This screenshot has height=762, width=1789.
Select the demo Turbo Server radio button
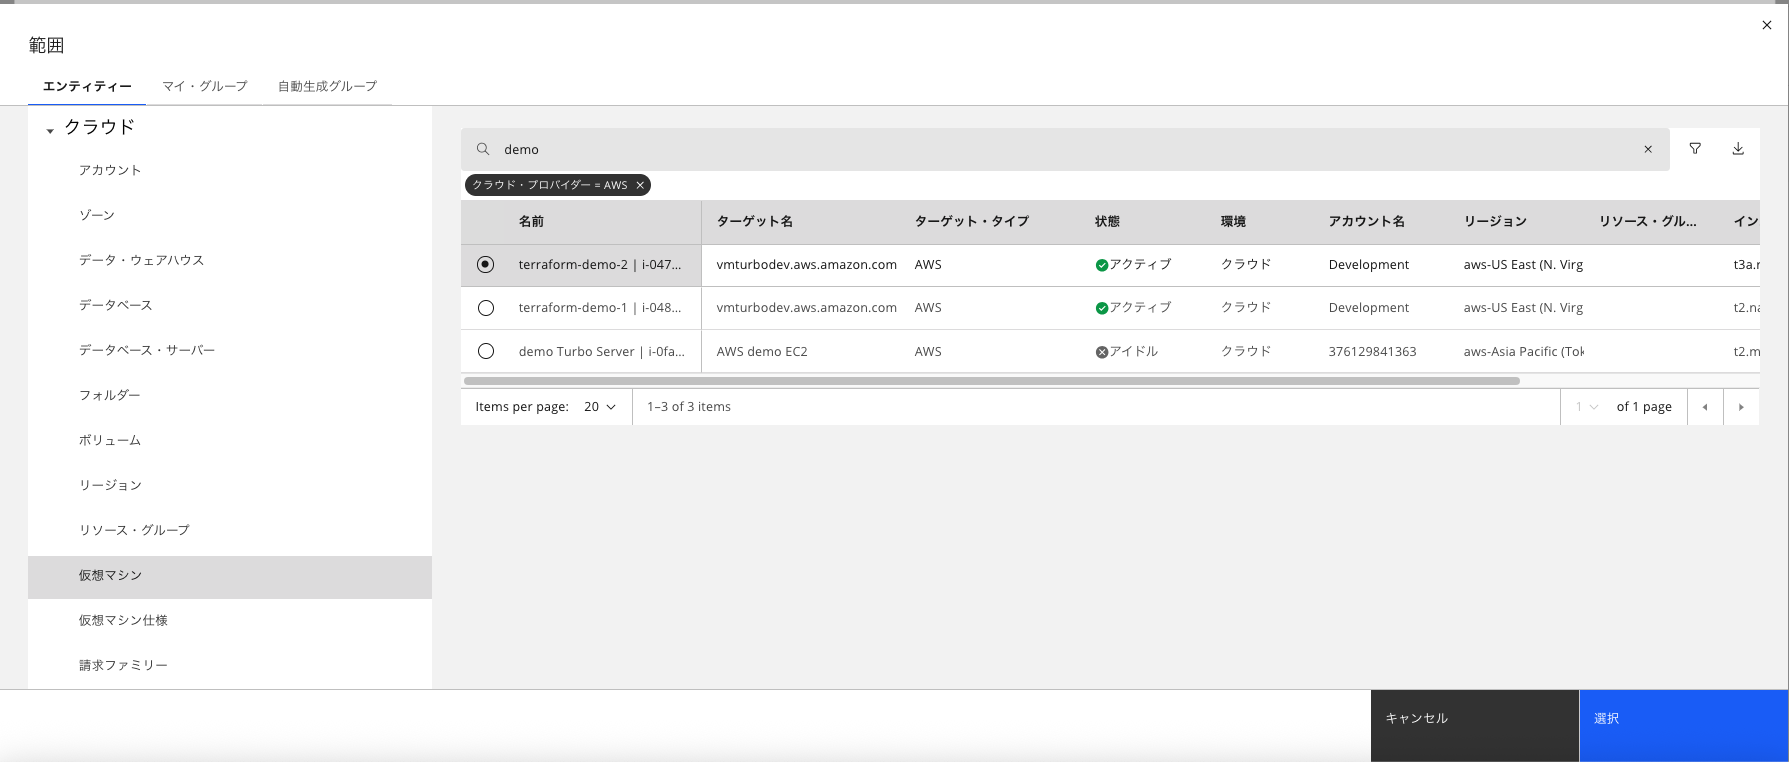click(486, 351)
